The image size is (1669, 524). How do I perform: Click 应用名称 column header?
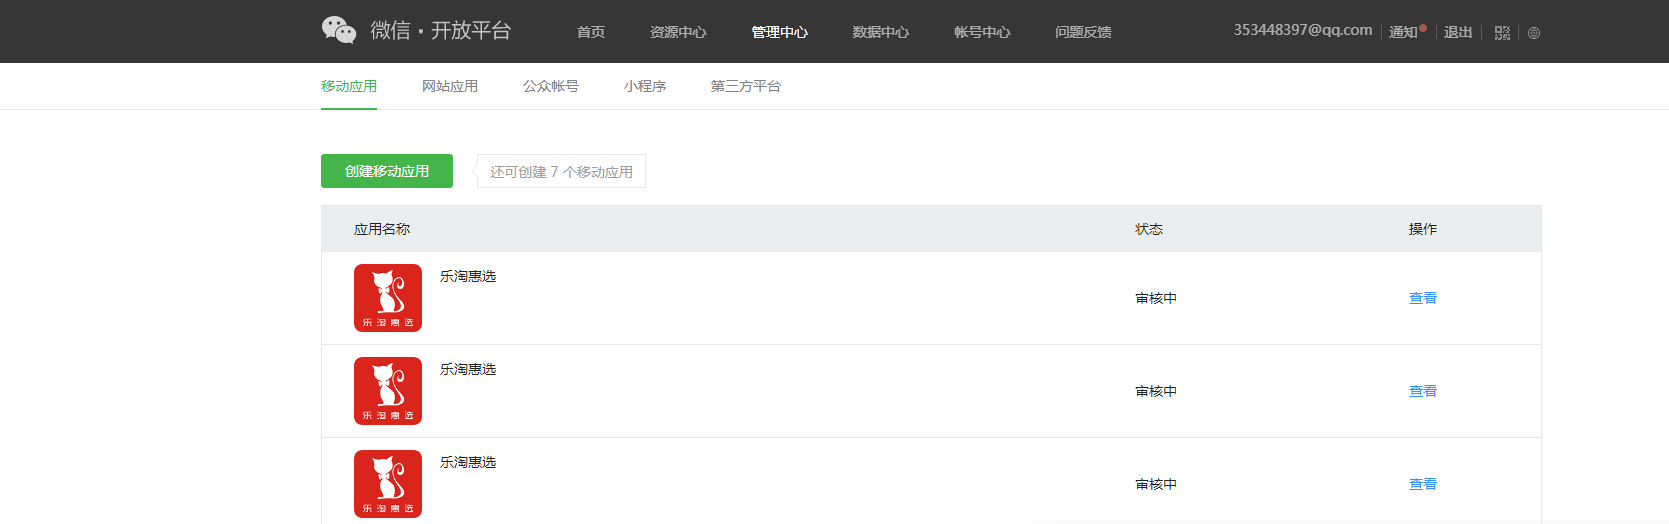(x=382, y=229)
